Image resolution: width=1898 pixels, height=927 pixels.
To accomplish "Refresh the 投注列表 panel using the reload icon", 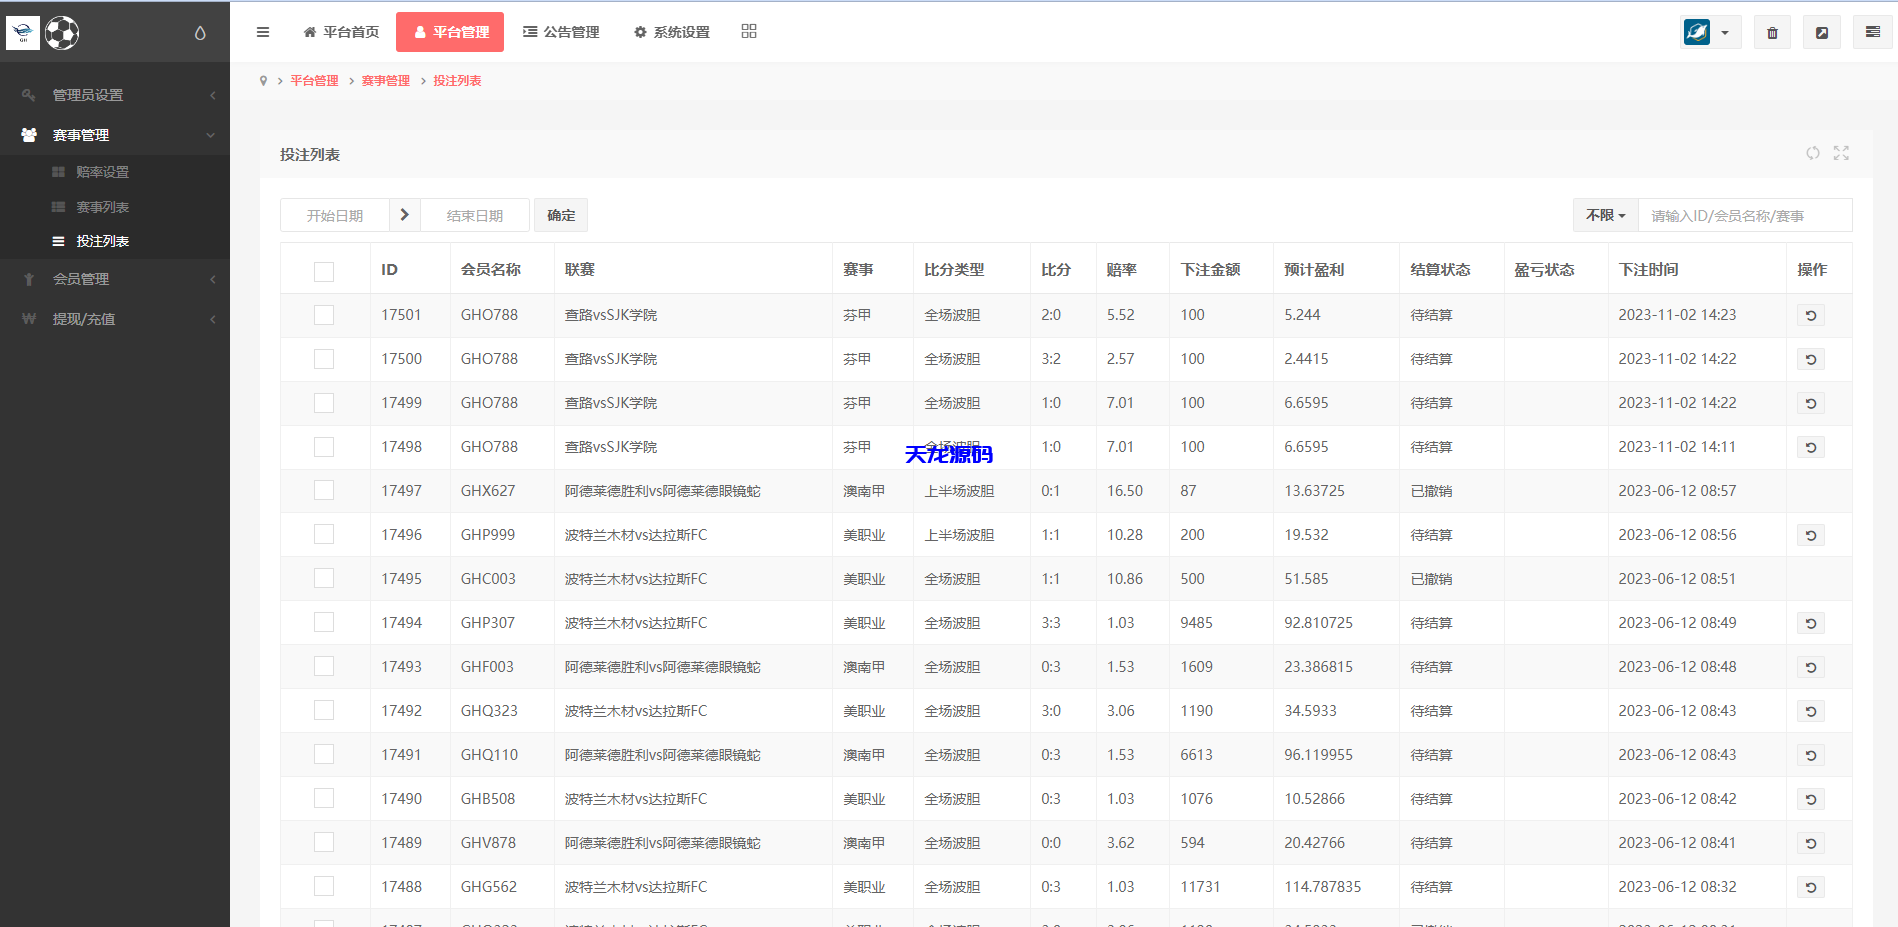I will 1812,153.
